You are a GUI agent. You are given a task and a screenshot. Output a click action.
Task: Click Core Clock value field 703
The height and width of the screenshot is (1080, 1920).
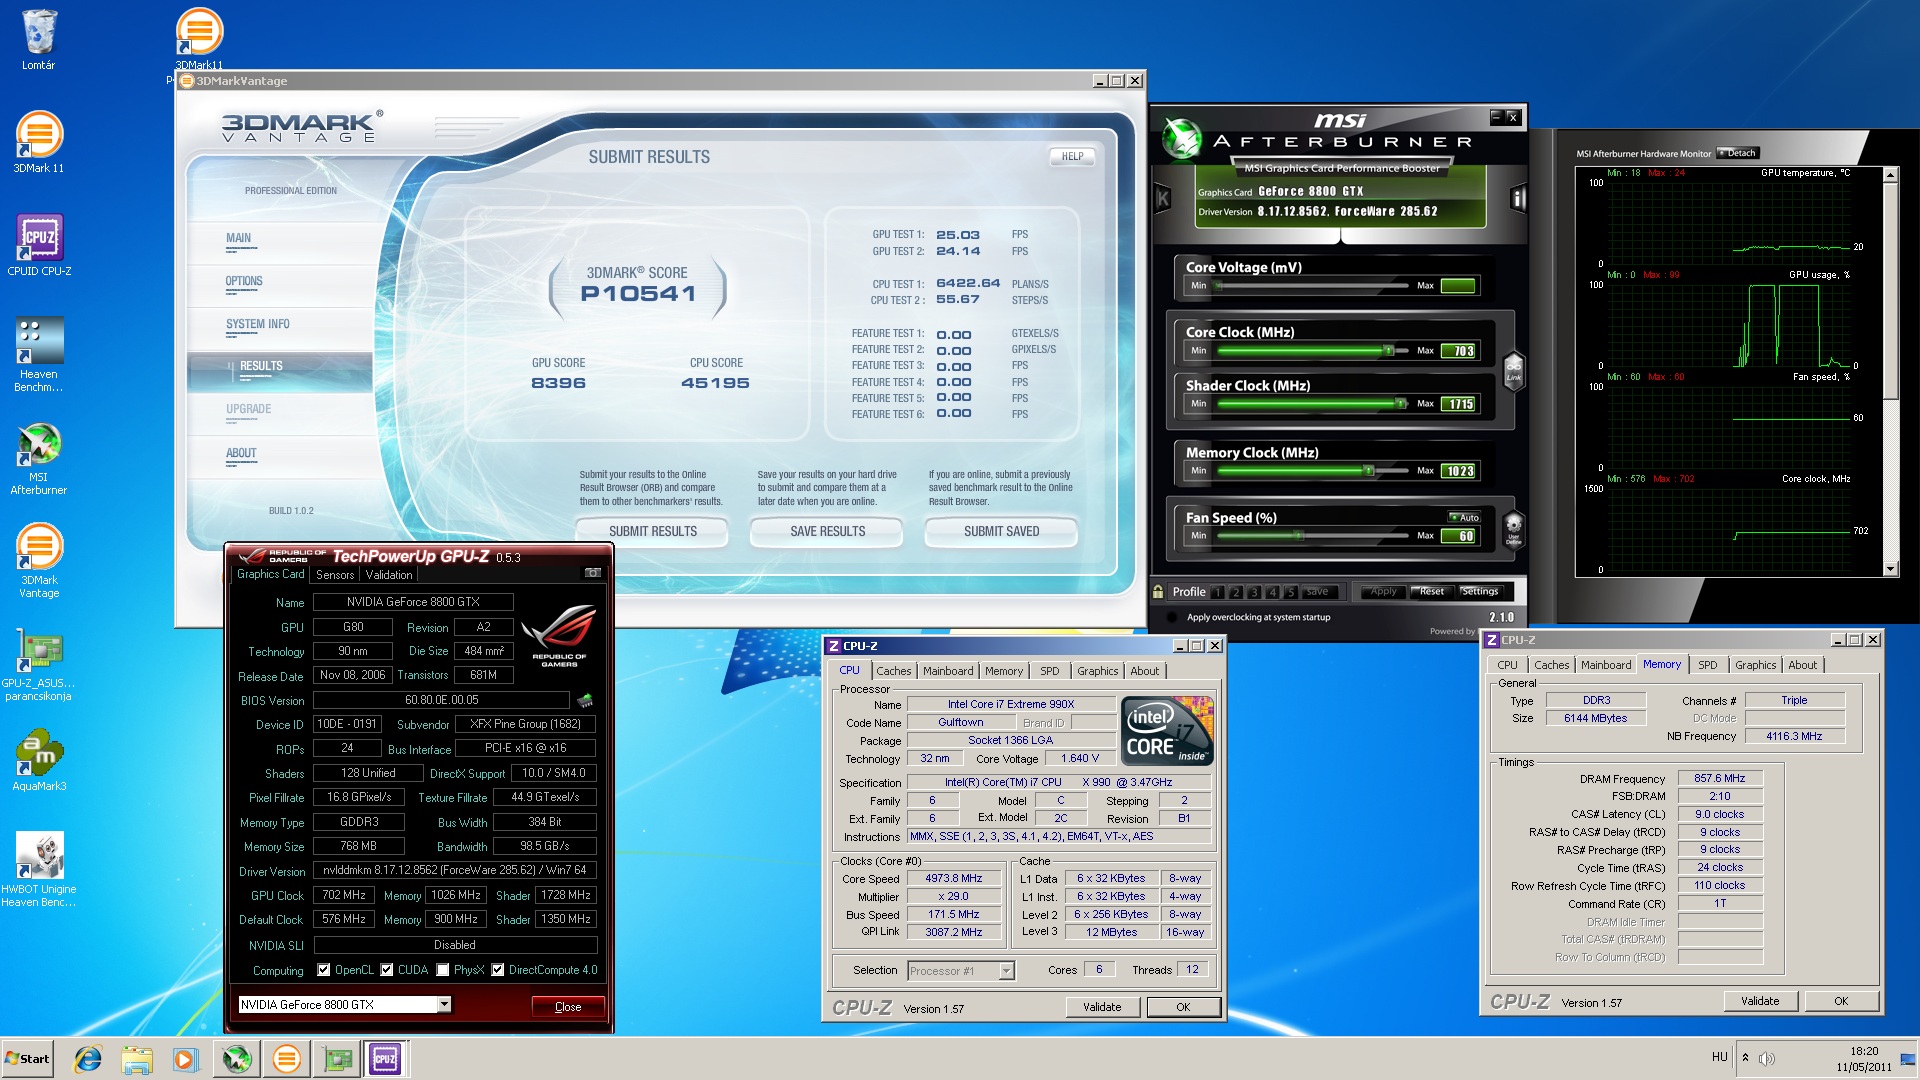pos(1460,351)
